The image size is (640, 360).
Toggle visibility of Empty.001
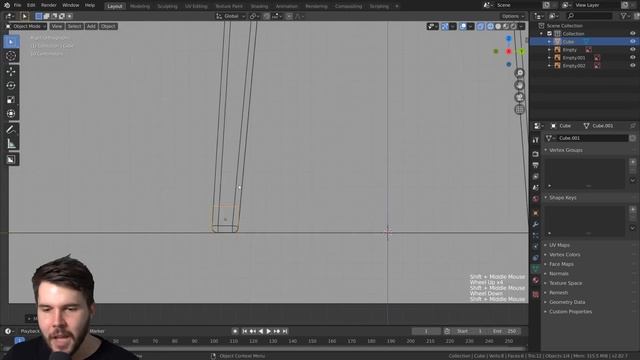coord(632,58)
